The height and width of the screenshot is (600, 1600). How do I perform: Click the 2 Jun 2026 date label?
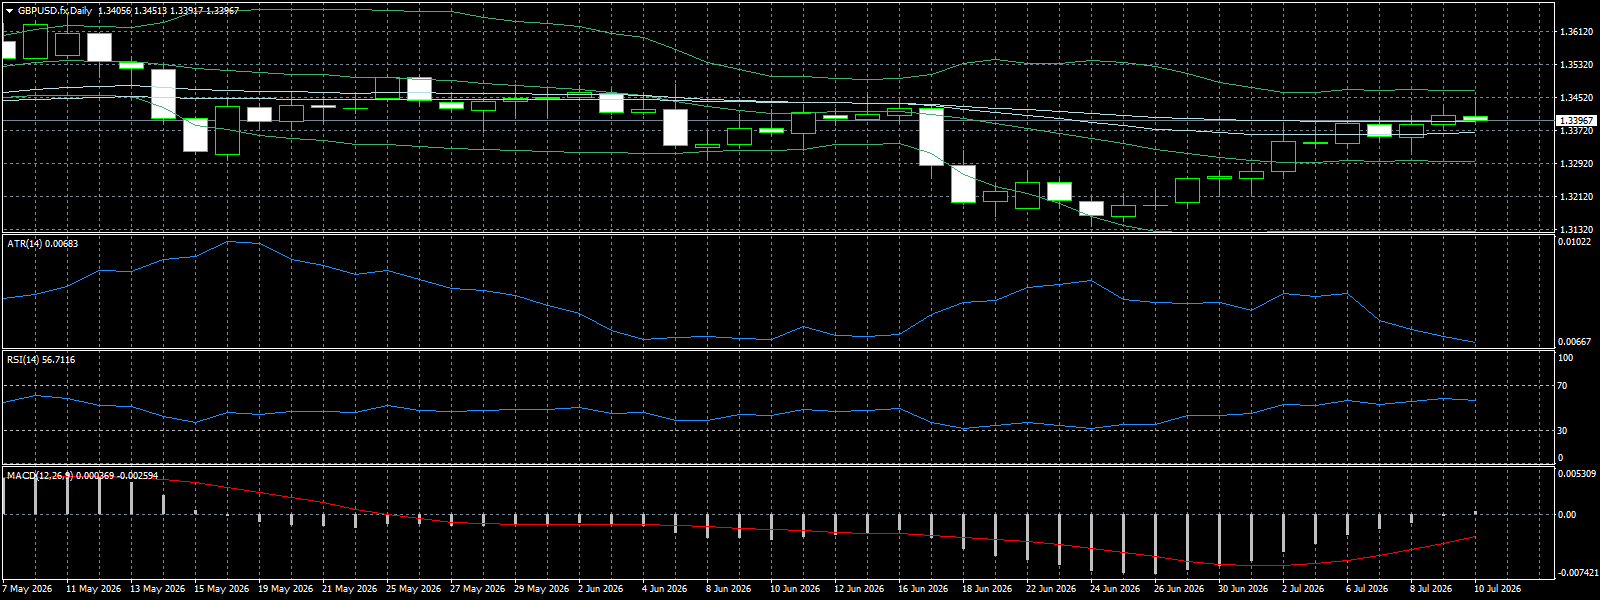click(x=602, y=589)
